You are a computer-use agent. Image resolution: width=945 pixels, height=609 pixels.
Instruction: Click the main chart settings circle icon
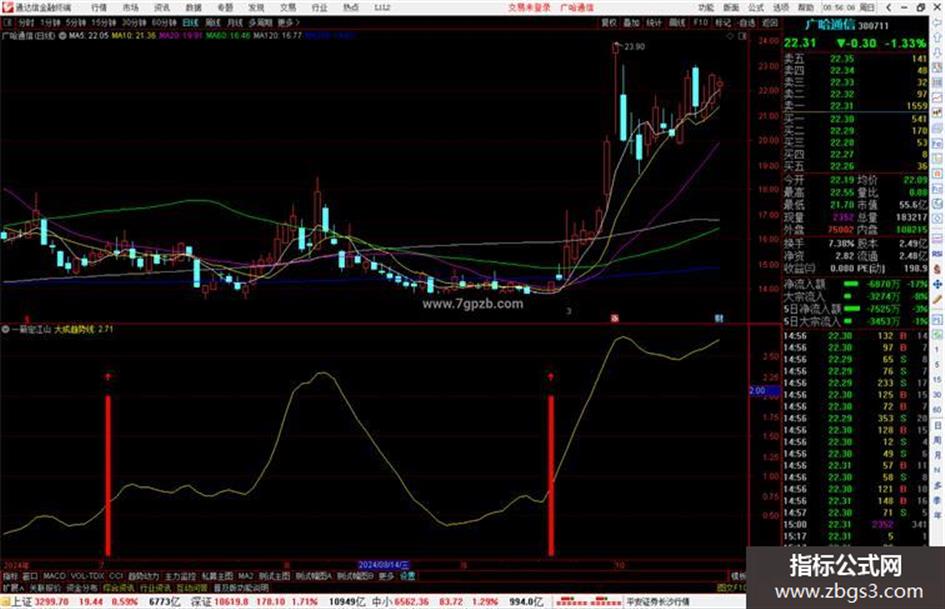62,36
